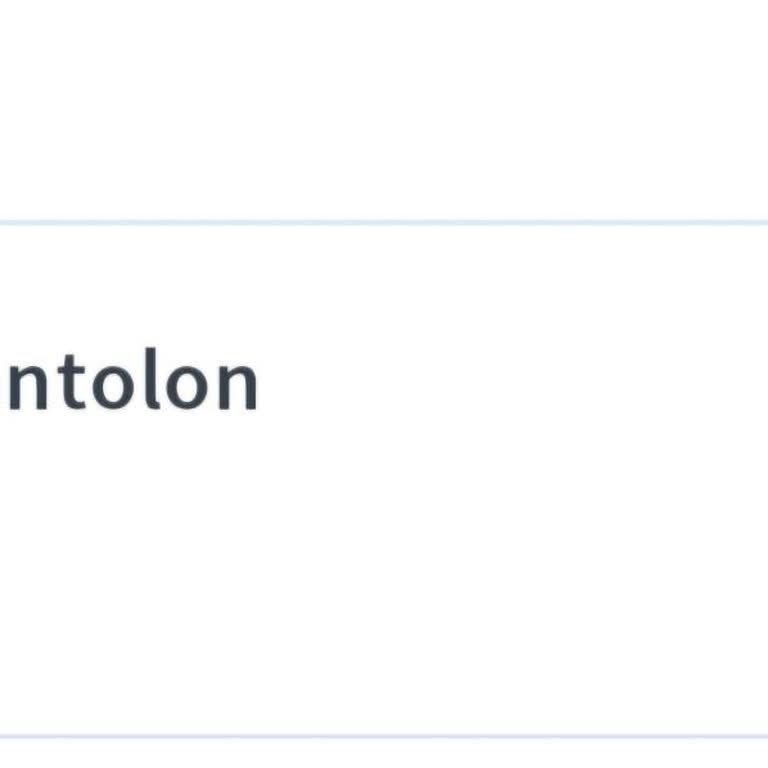Click blank area below the bottom divider

click(x=384, y=755)
